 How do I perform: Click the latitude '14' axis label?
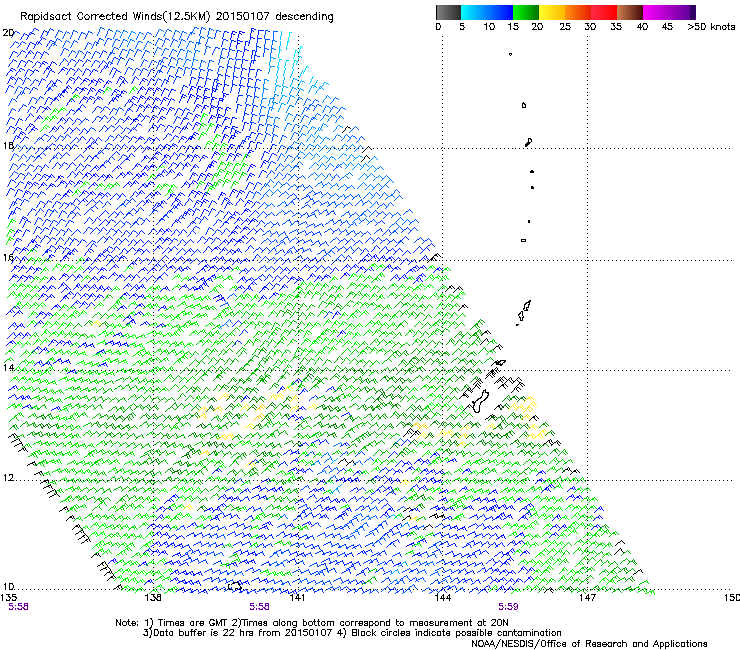coord(8,367)
